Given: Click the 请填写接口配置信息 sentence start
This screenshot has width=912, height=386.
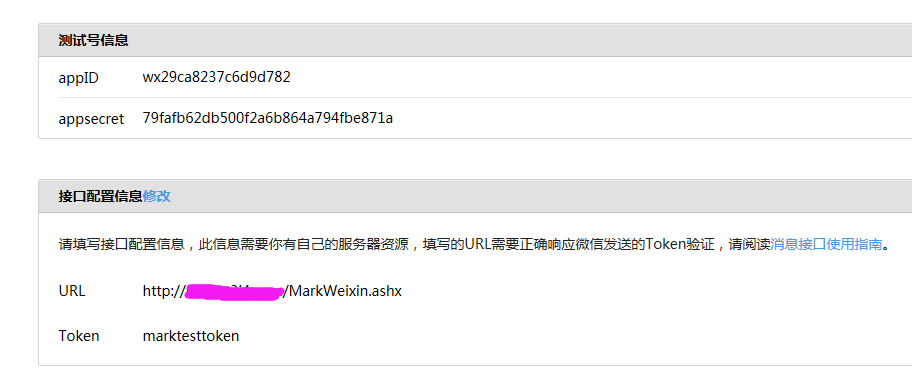Looking at the screenshot, I should [122, 244].
